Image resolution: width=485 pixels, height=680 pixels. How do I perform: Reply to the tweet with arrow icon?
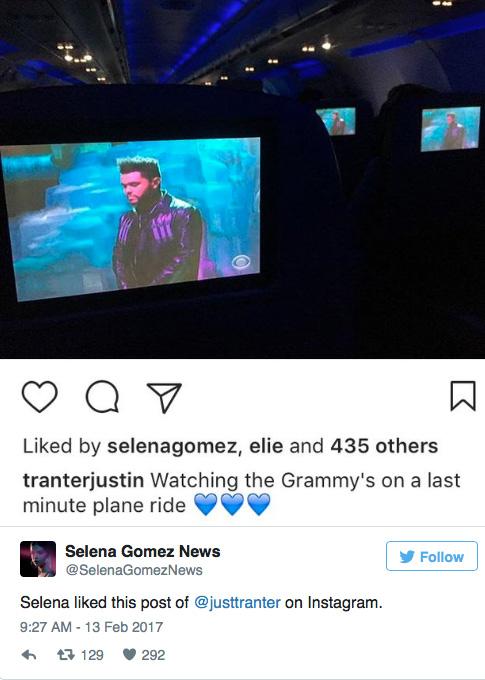coord(29,655)
